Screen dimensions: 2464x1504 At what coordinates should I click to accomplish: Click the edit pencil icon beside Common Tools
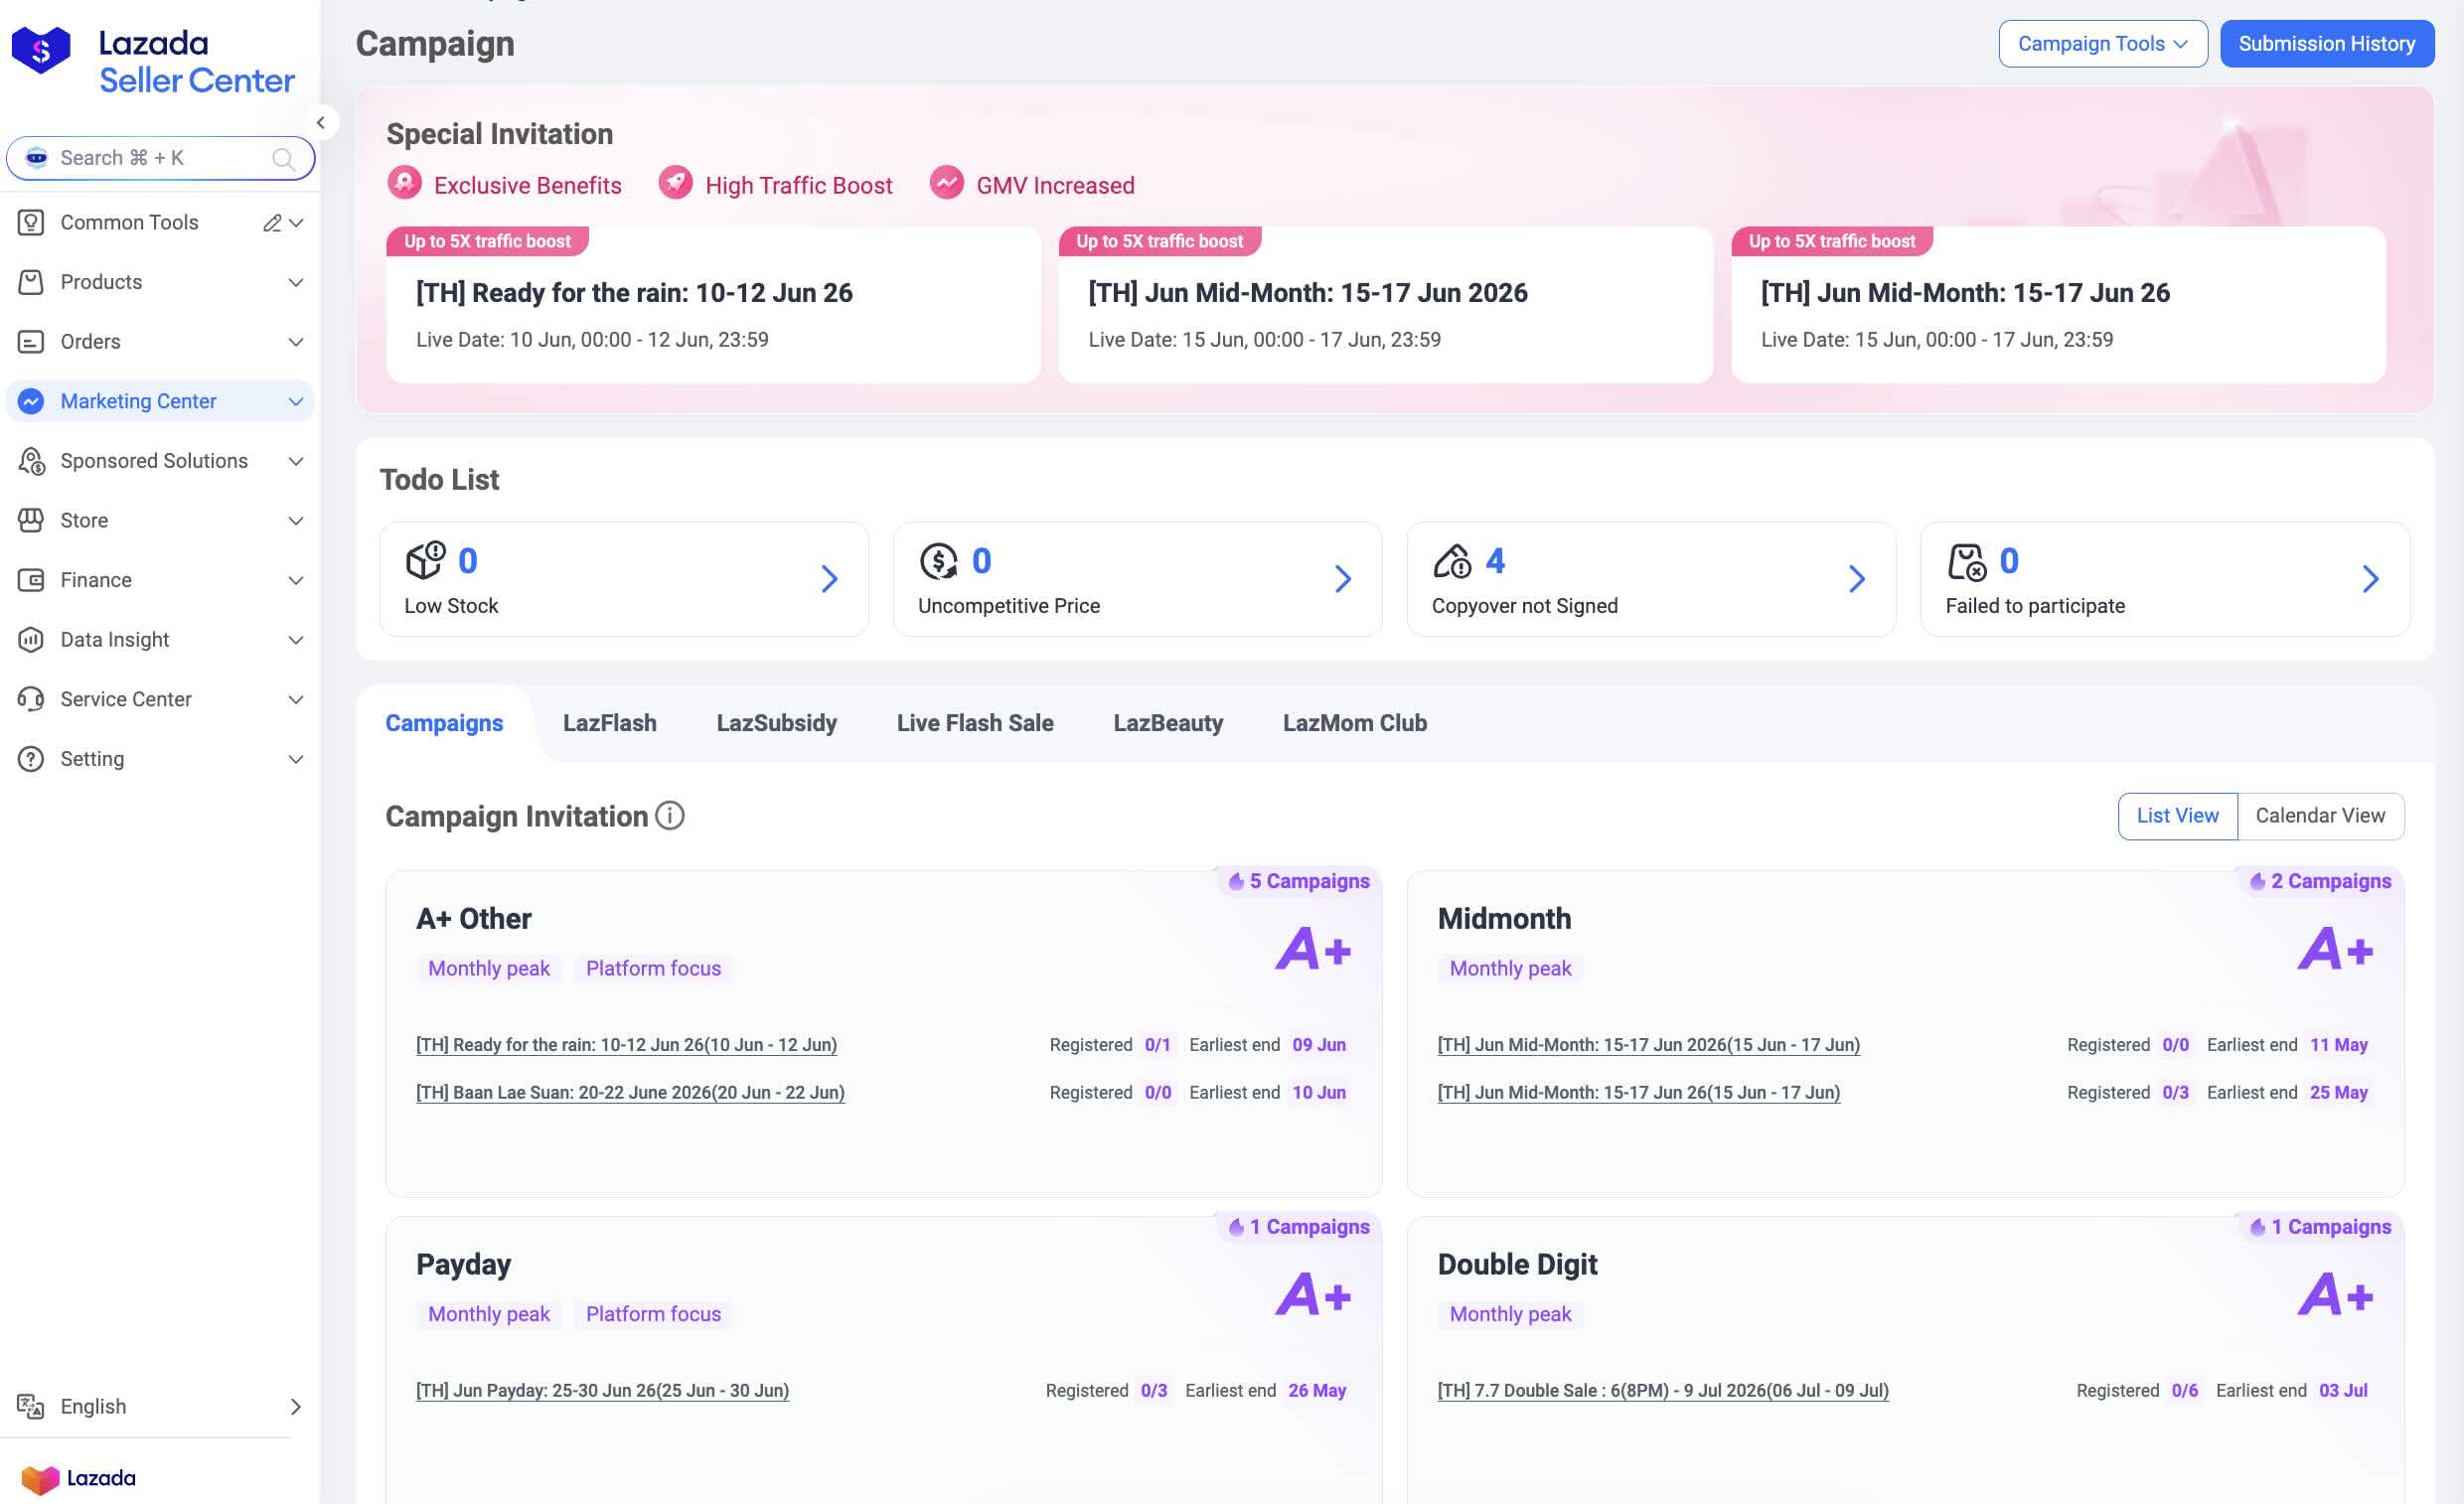click(271, 223)
